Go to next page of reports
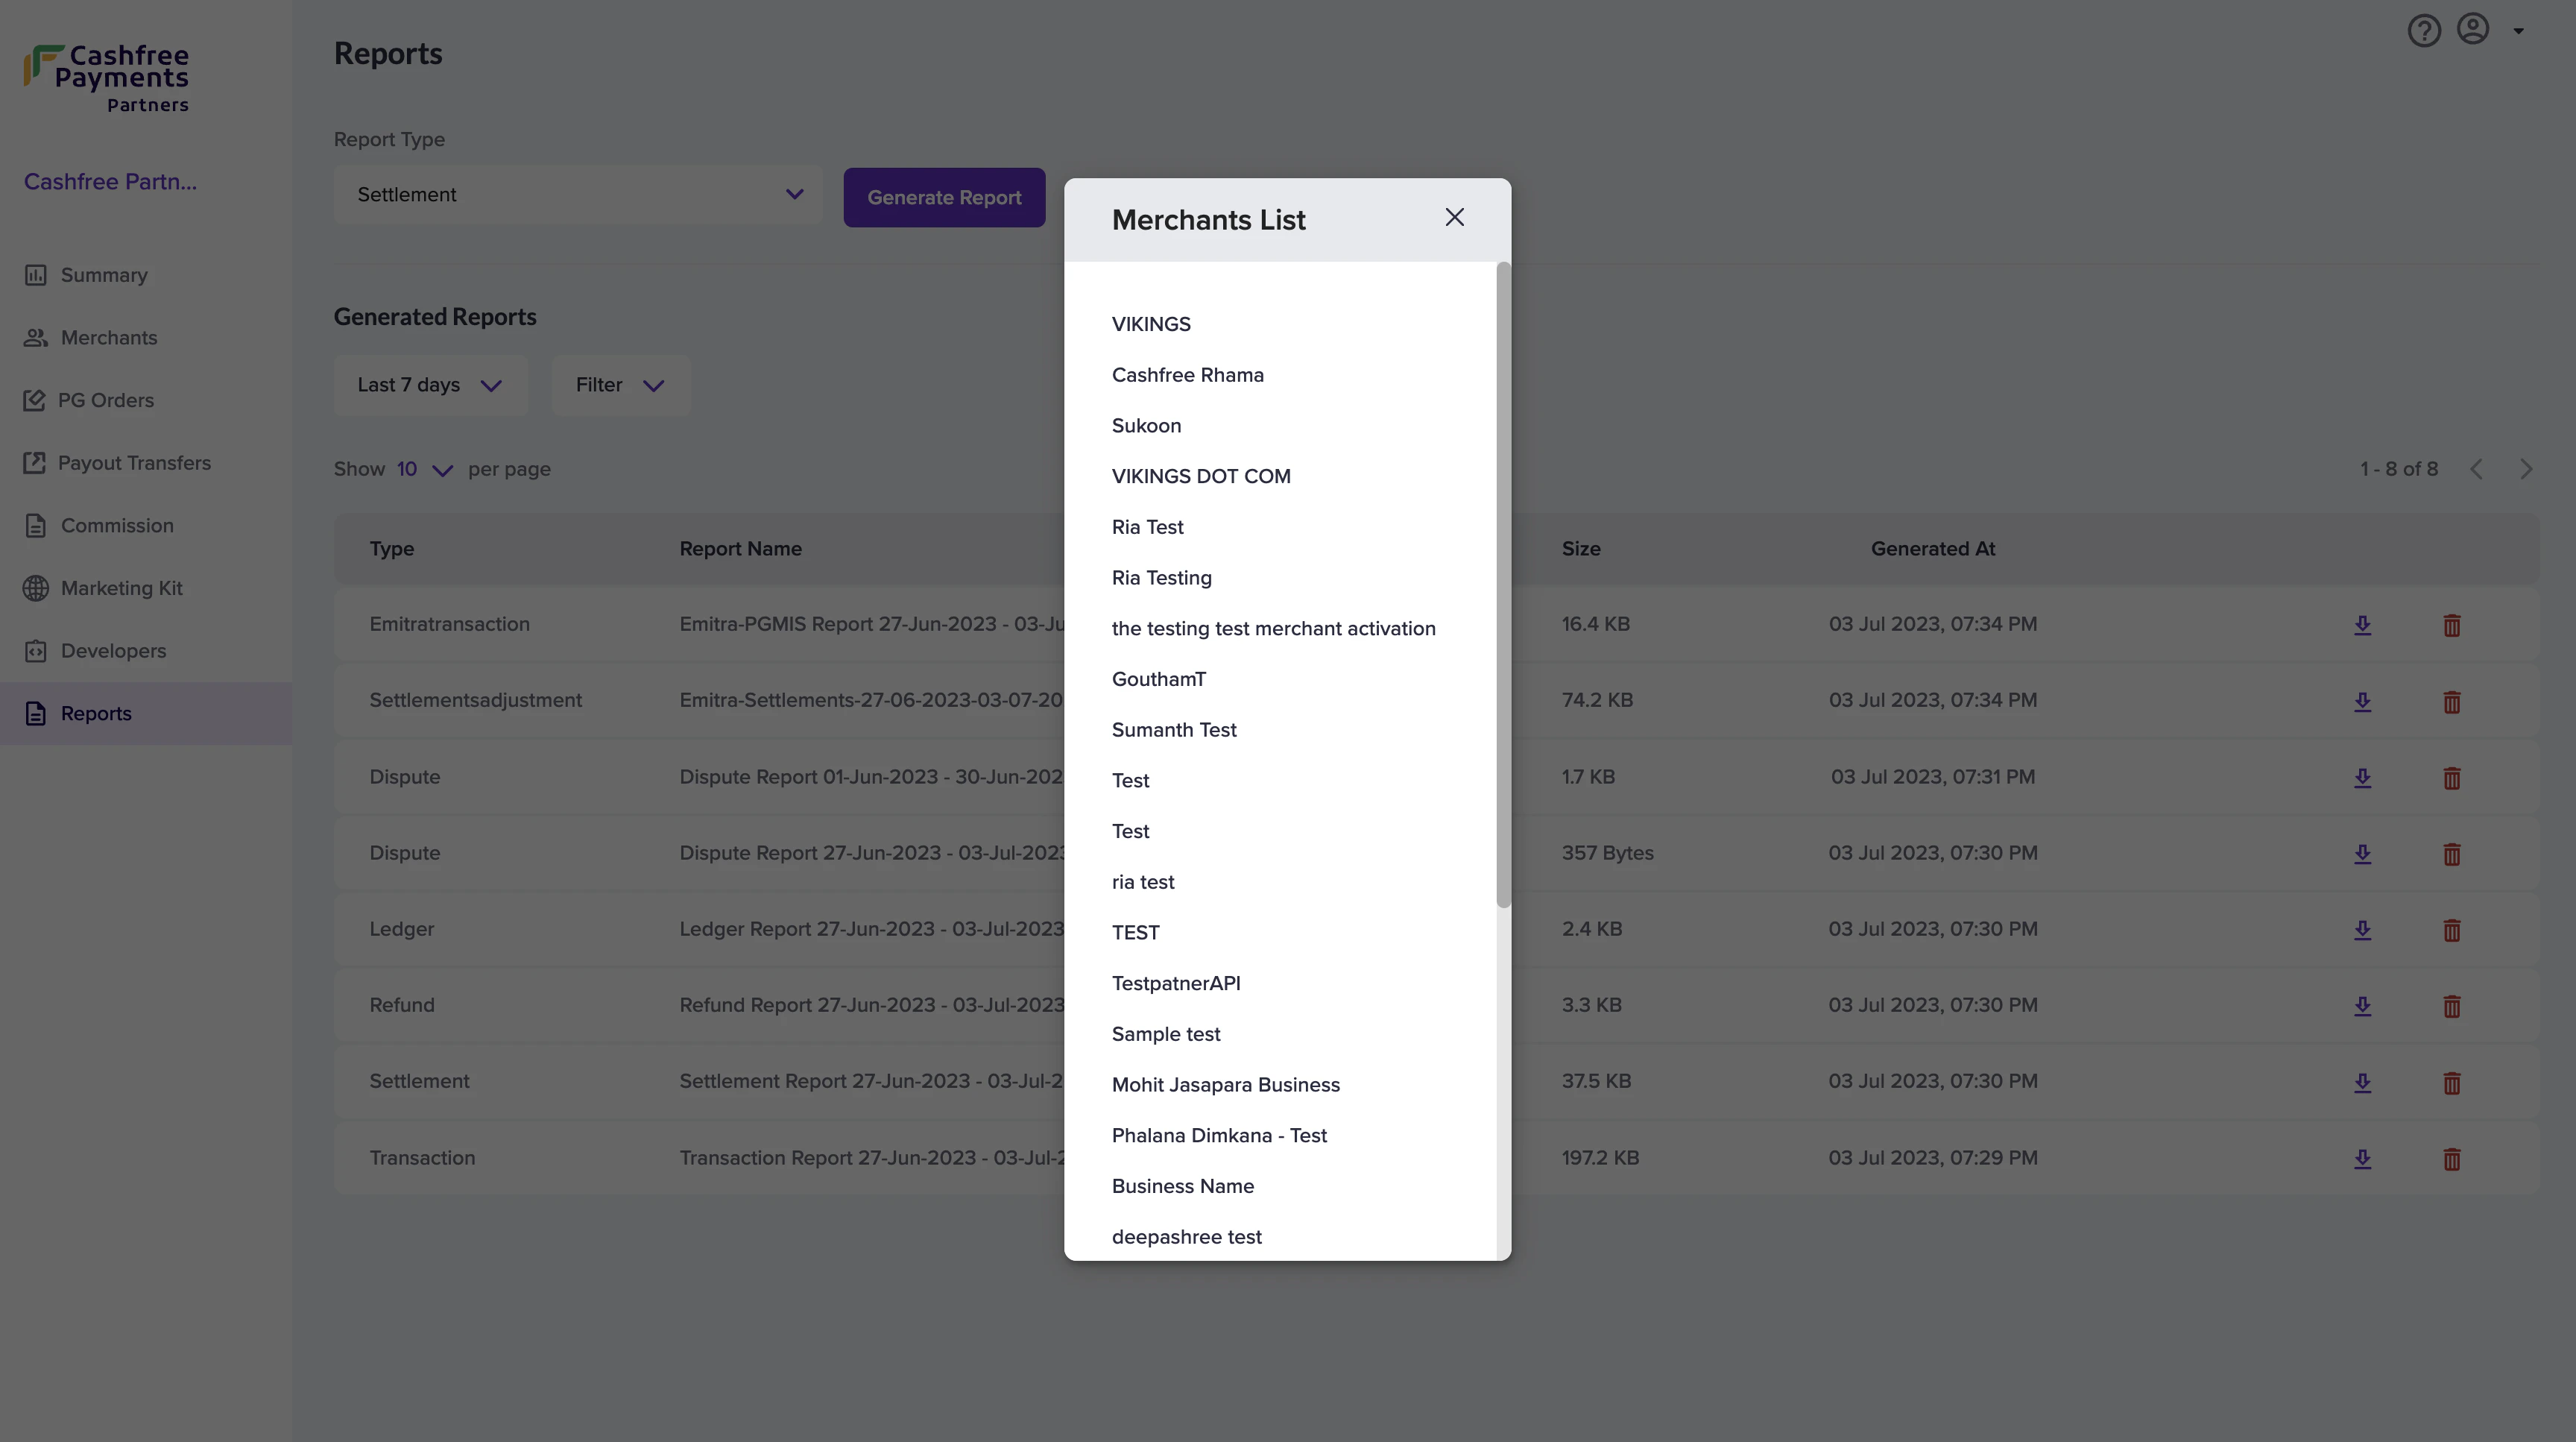The height and width of the screenshot is (1442, 2576). (x=2526, y=469)
